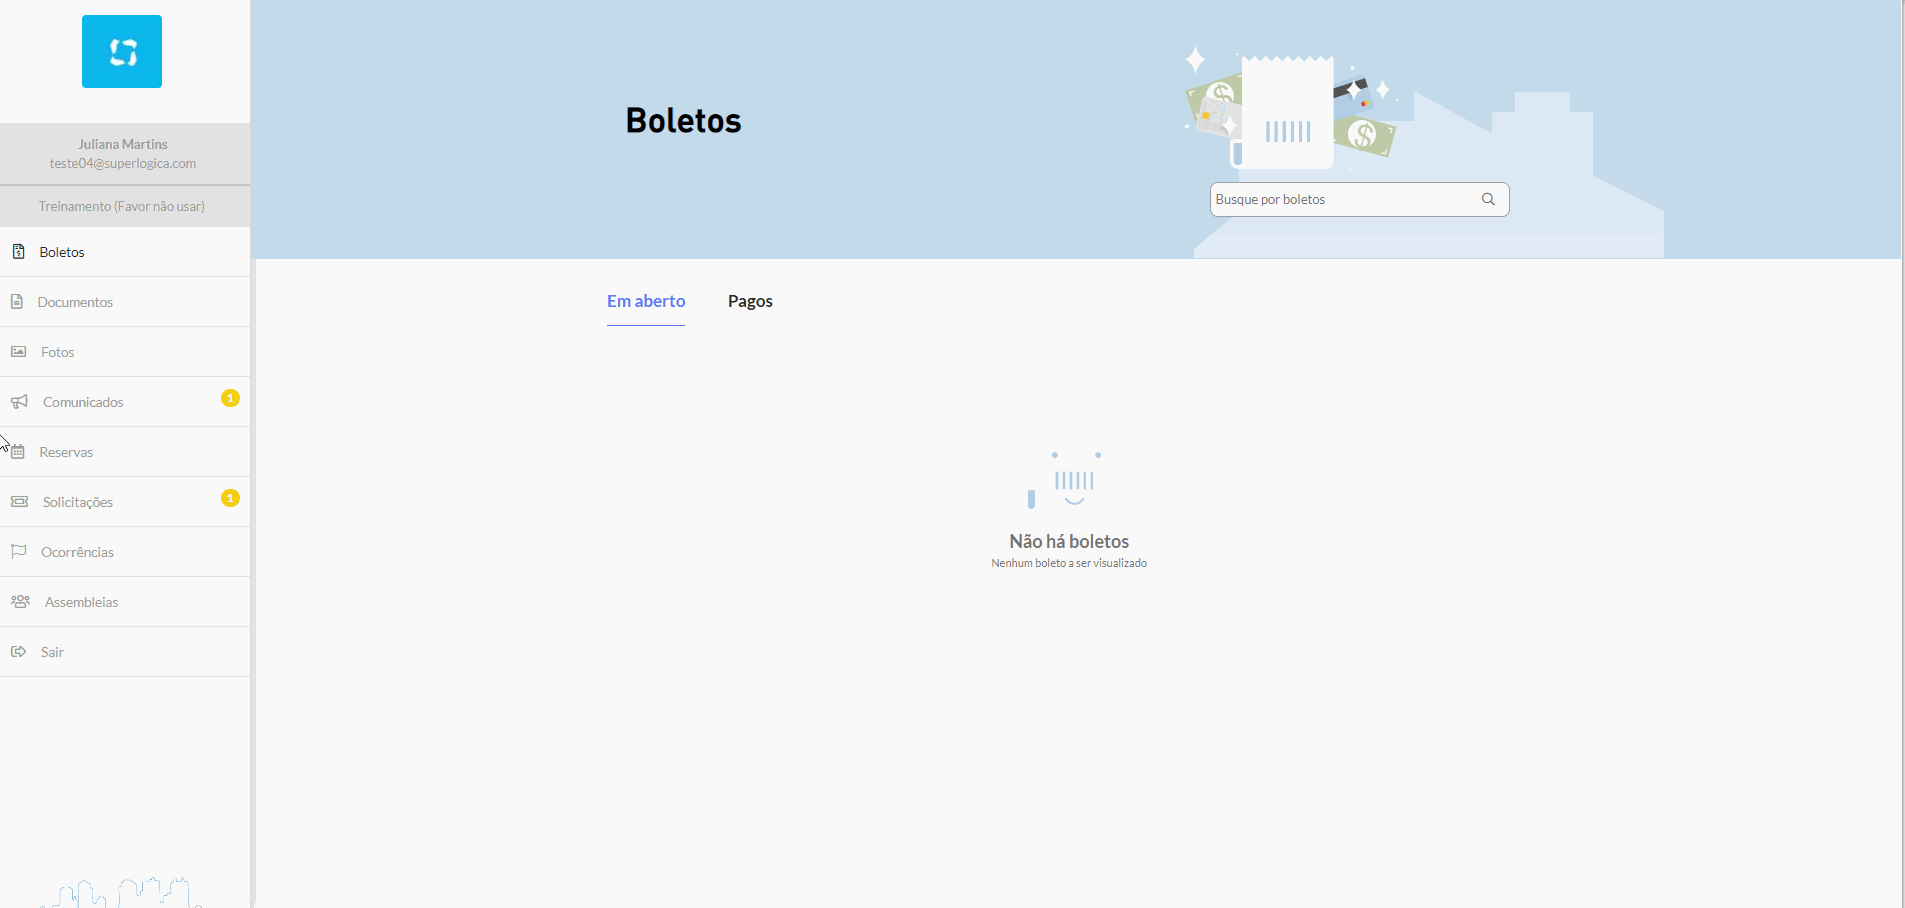The height and width of the screenshot is (908, 1905).
Task: Click the Sair logout icon
Action: click(18, 651)
